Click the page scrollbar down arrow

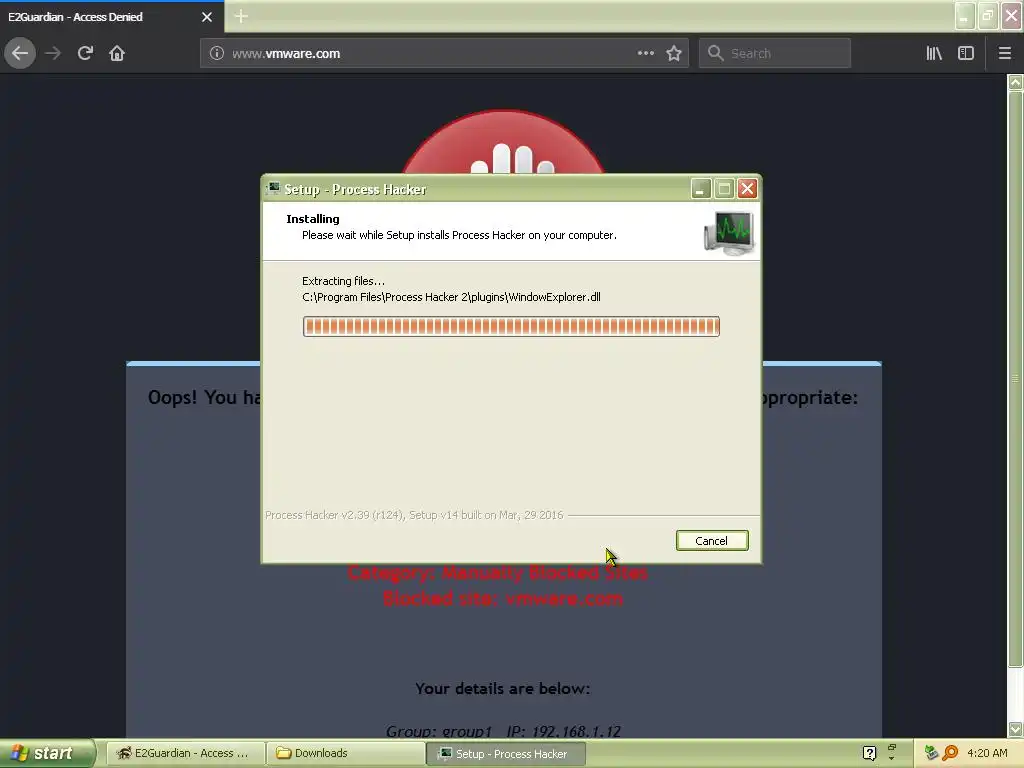click(x=1015, y=729)
